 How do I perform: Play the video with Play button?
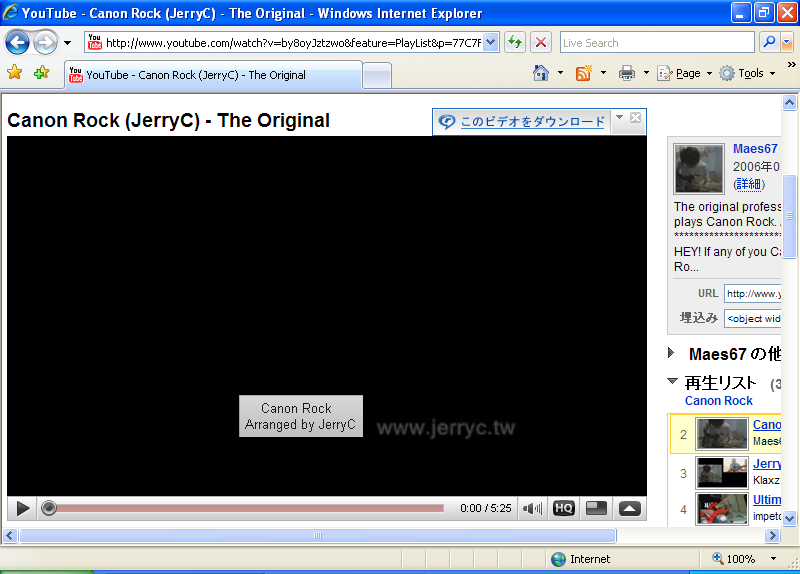[22, 508]
